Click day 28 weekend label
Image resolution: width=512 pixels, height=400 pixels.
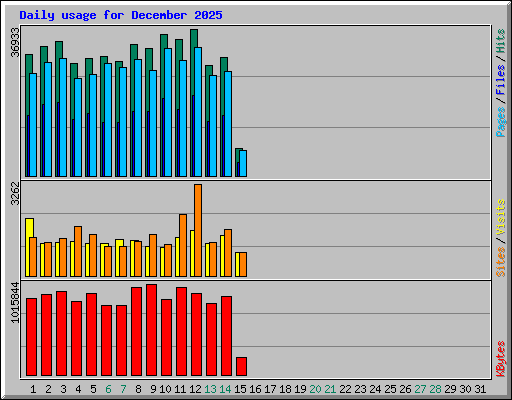point(435,389)
